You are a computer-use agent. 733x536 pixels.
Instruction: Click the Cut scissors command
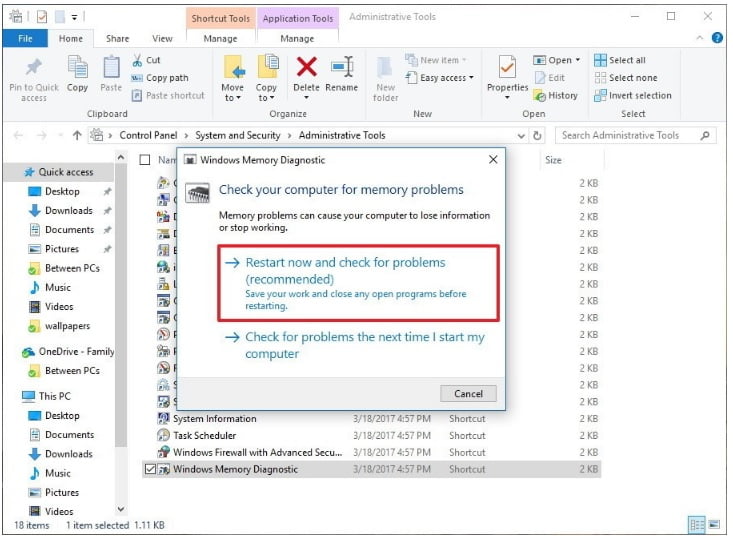point(146,60)
